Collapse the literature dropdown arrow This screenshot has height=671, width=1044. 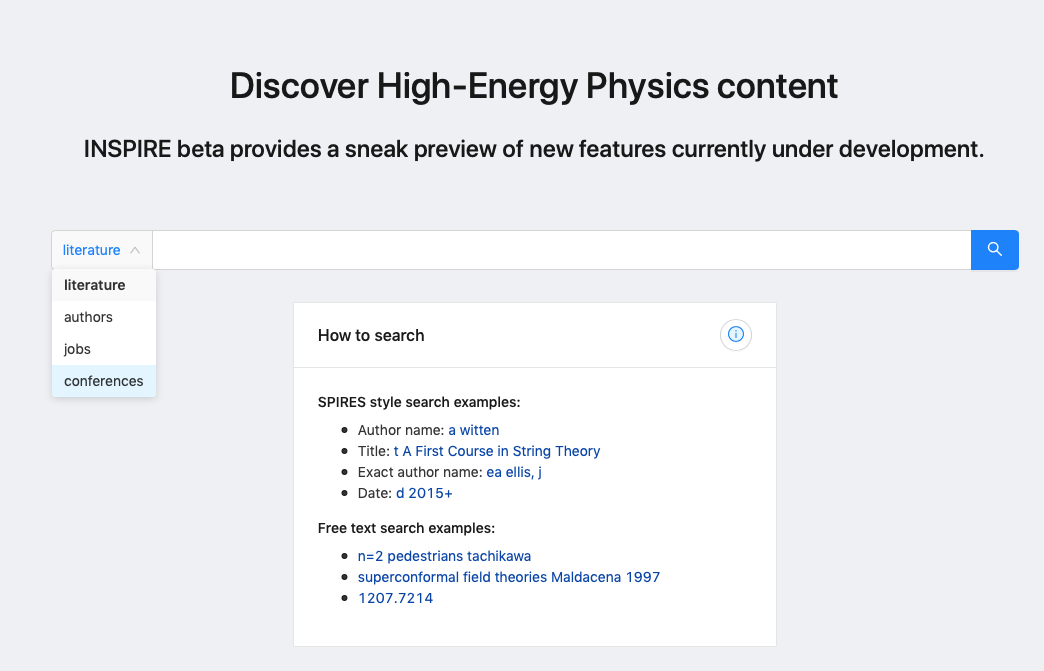(x=135, y=251)
